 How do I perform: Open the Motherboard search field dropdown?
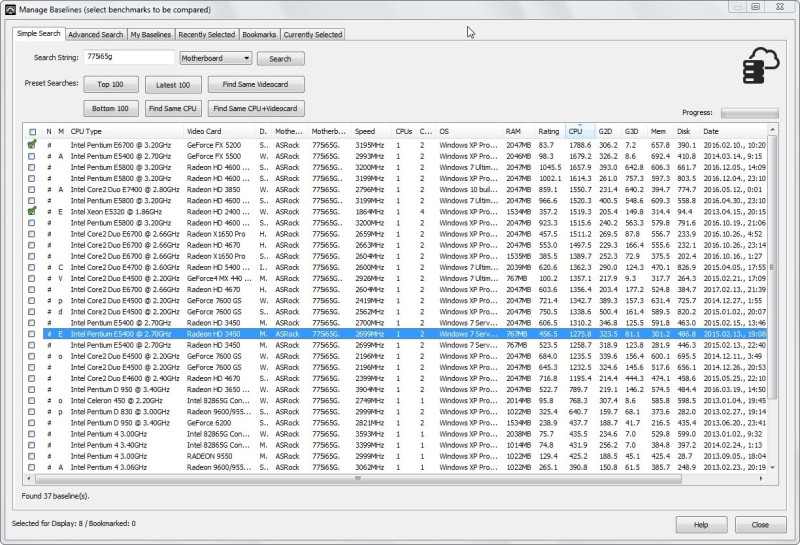216,58
